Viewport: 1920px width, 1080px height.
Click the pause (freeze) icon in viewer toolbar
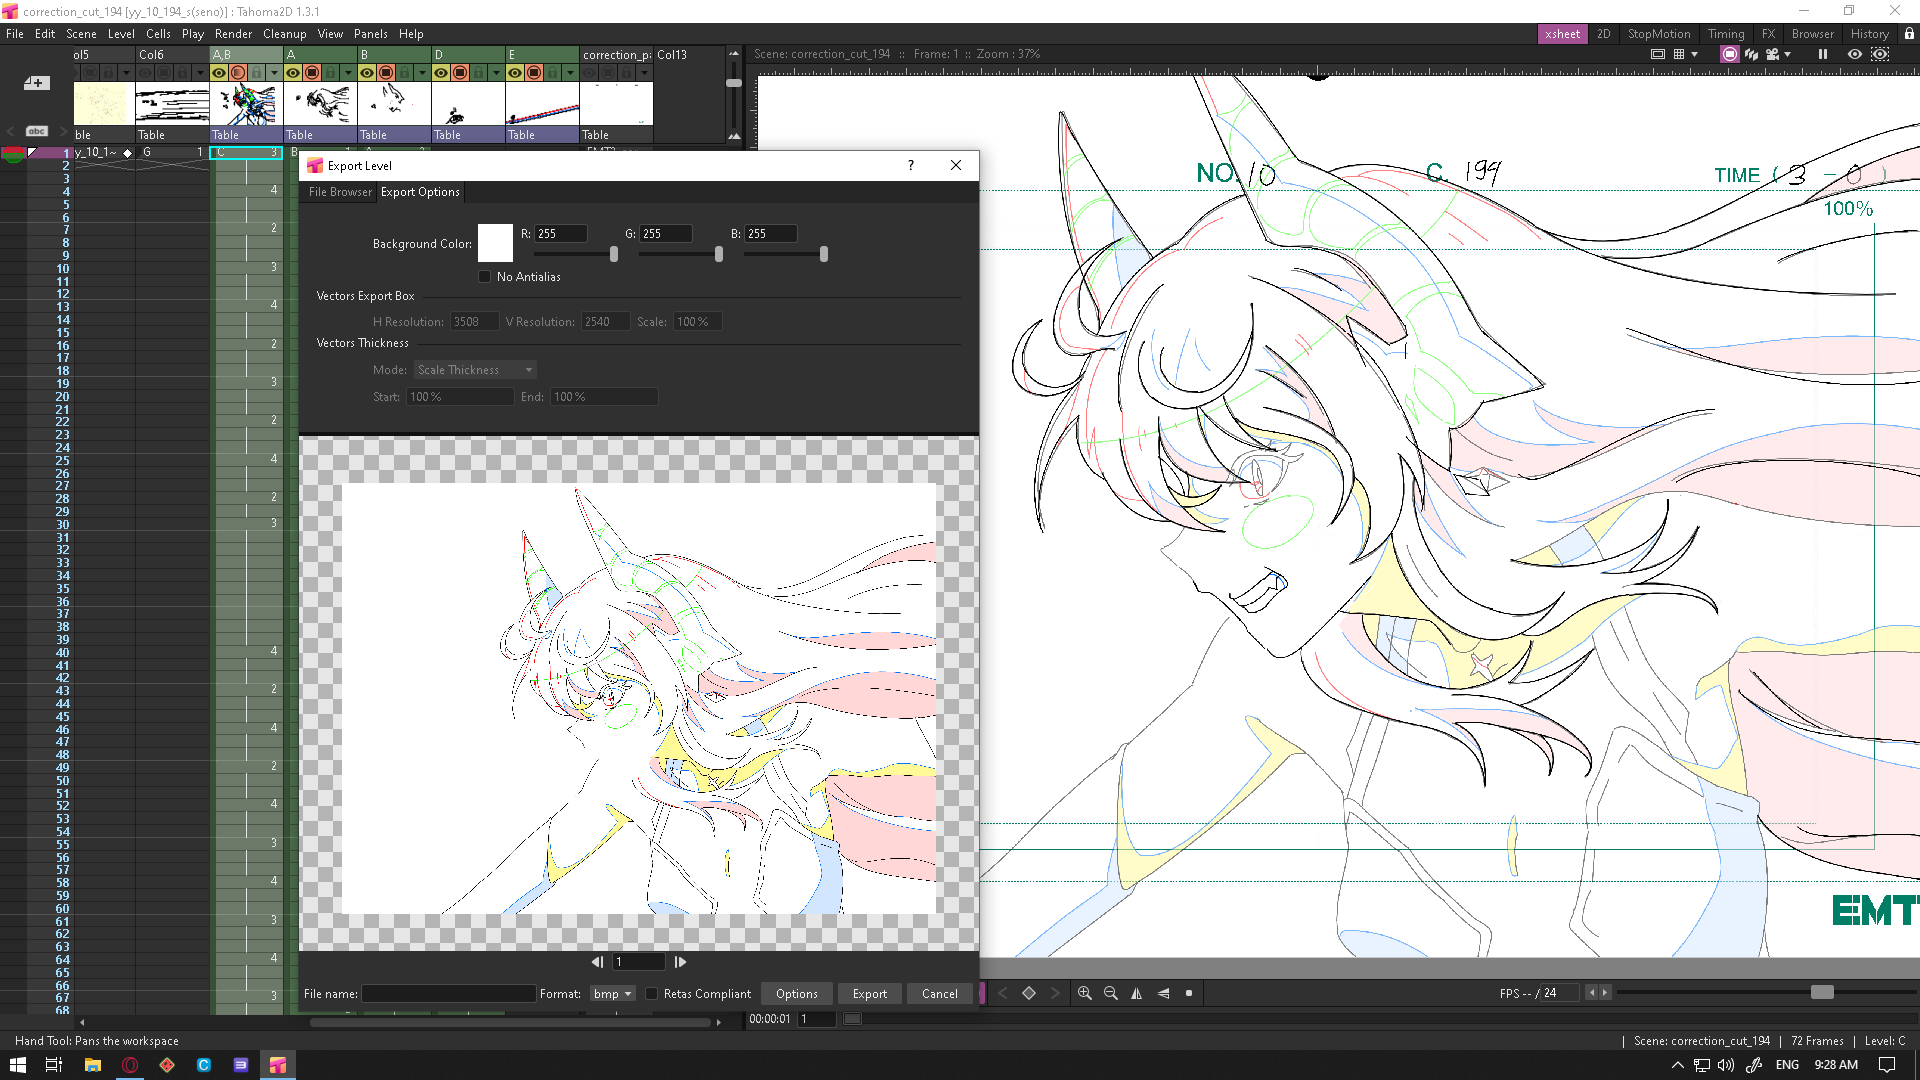[x=1823, y=55]
